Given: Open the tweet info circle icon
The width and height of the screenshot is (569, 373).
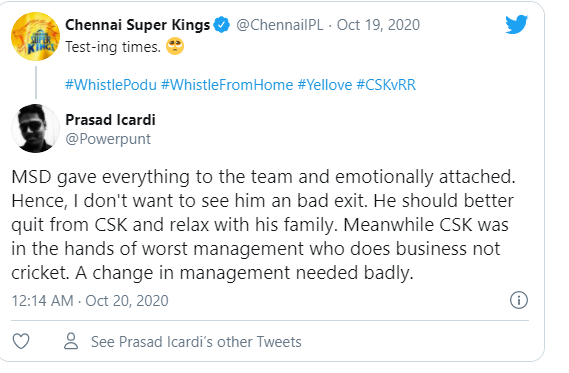Looking at the screenshot, I should tap(519, 300).
